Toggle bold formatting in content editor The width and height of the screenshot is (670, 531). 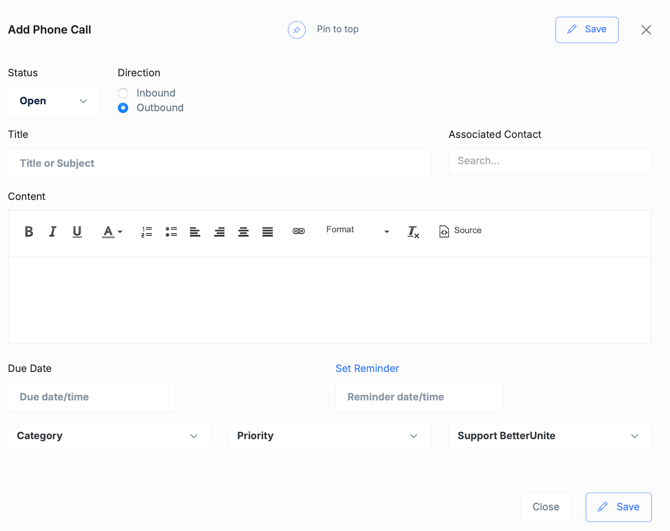[x=29, y=231]
